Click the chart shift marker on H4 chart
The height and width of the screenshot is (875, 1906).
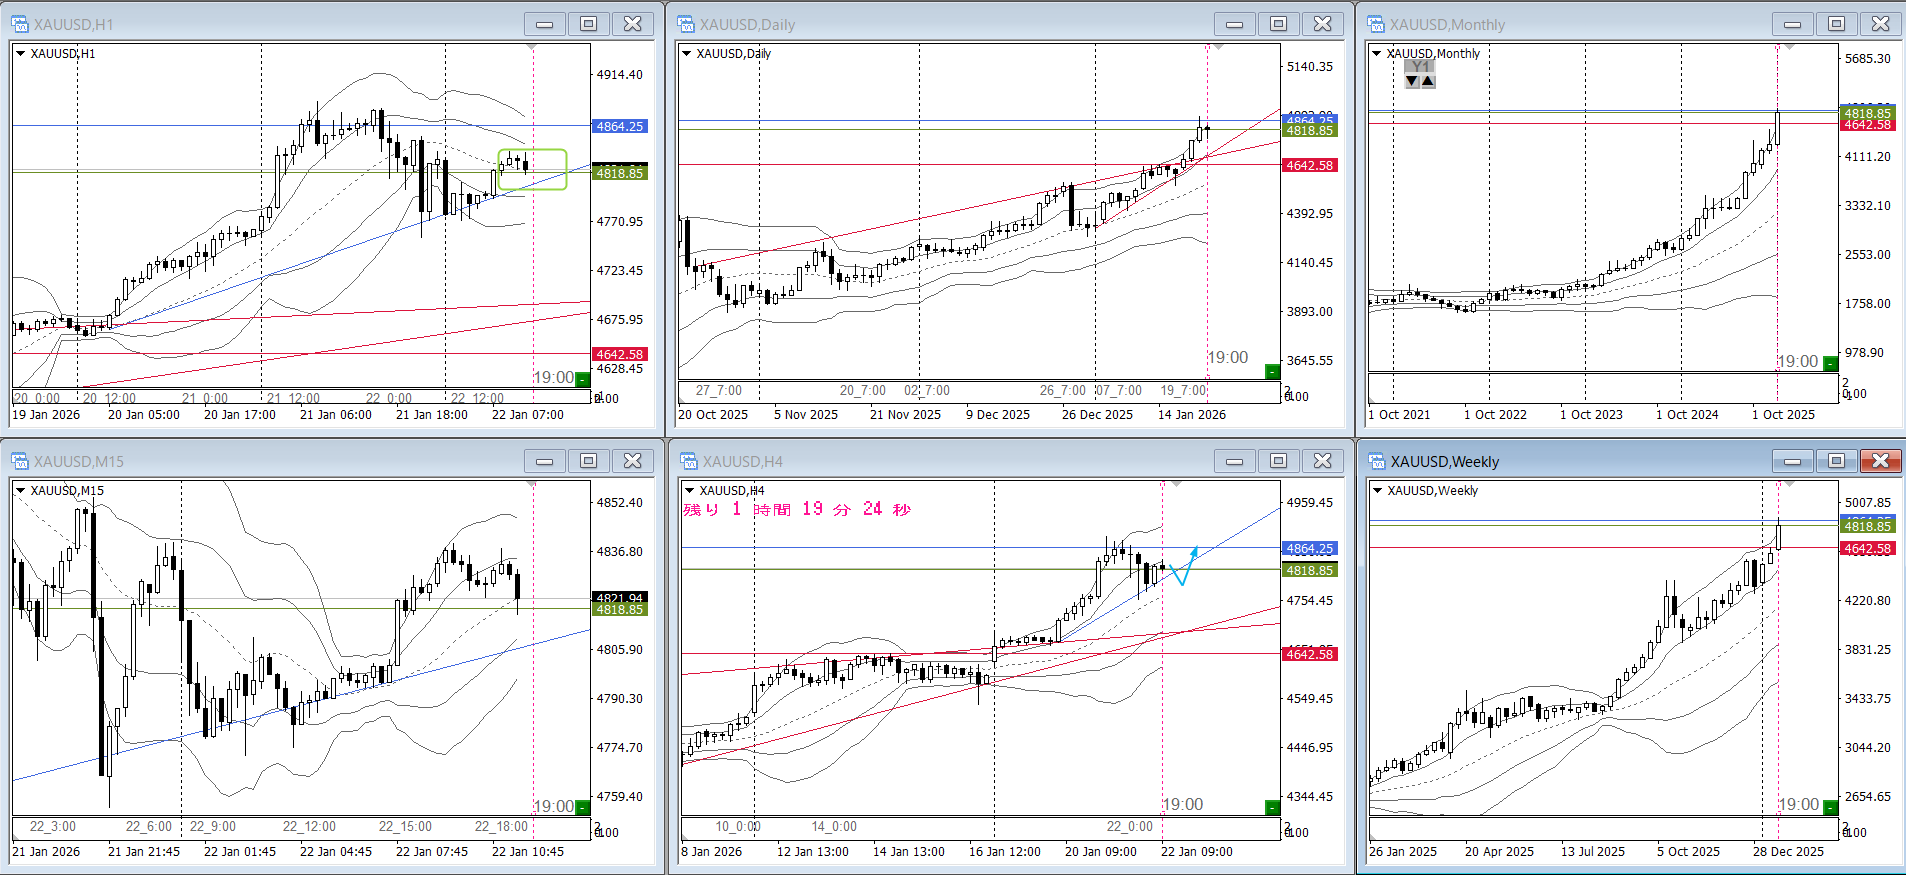[1177, 484]
